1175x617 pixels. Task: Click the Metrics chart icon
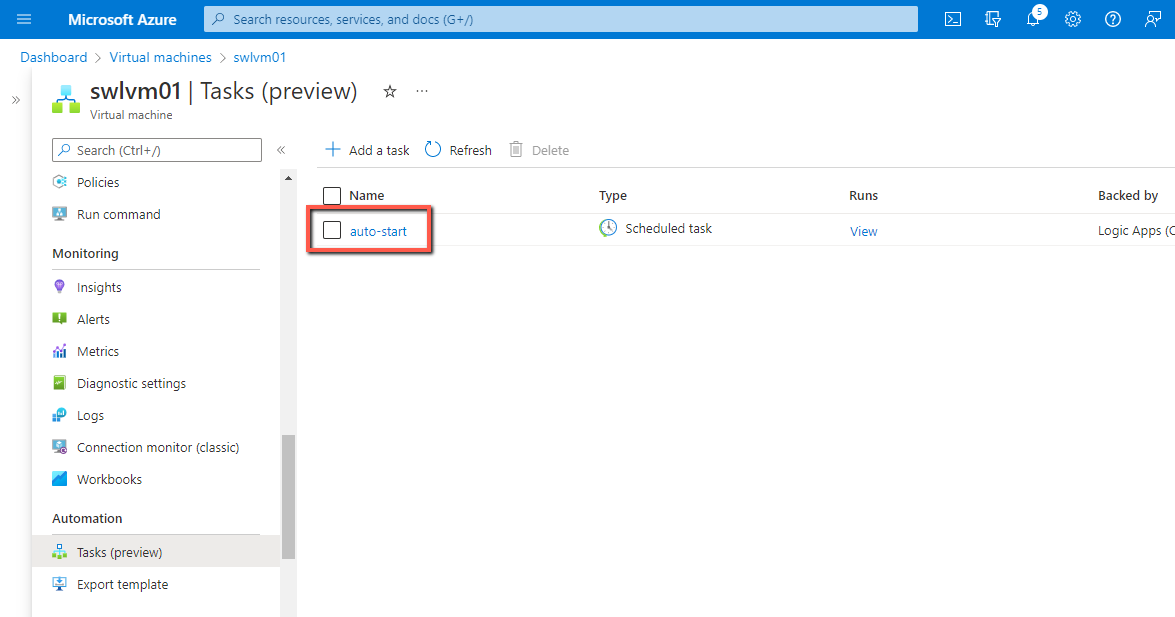point(59,351)
